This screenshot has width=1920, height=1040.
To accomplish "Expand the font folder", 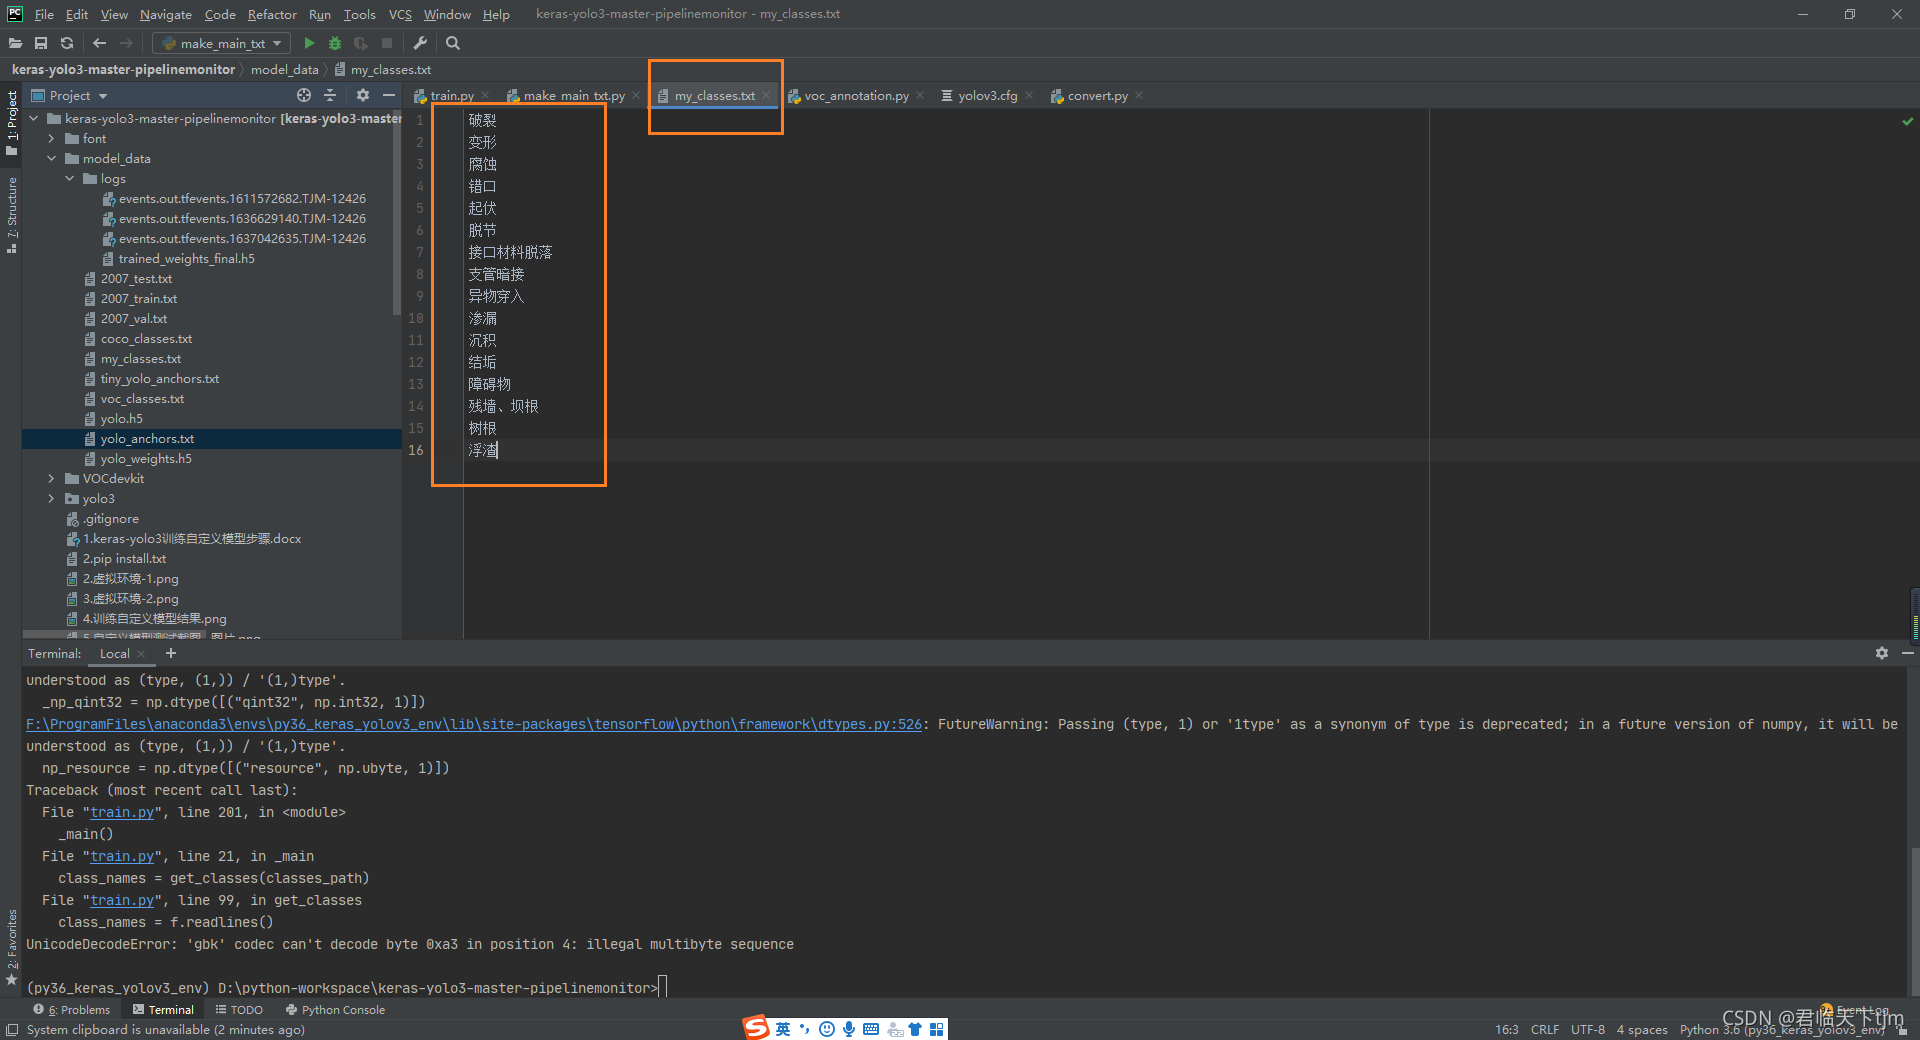I will tap(51, 138).
